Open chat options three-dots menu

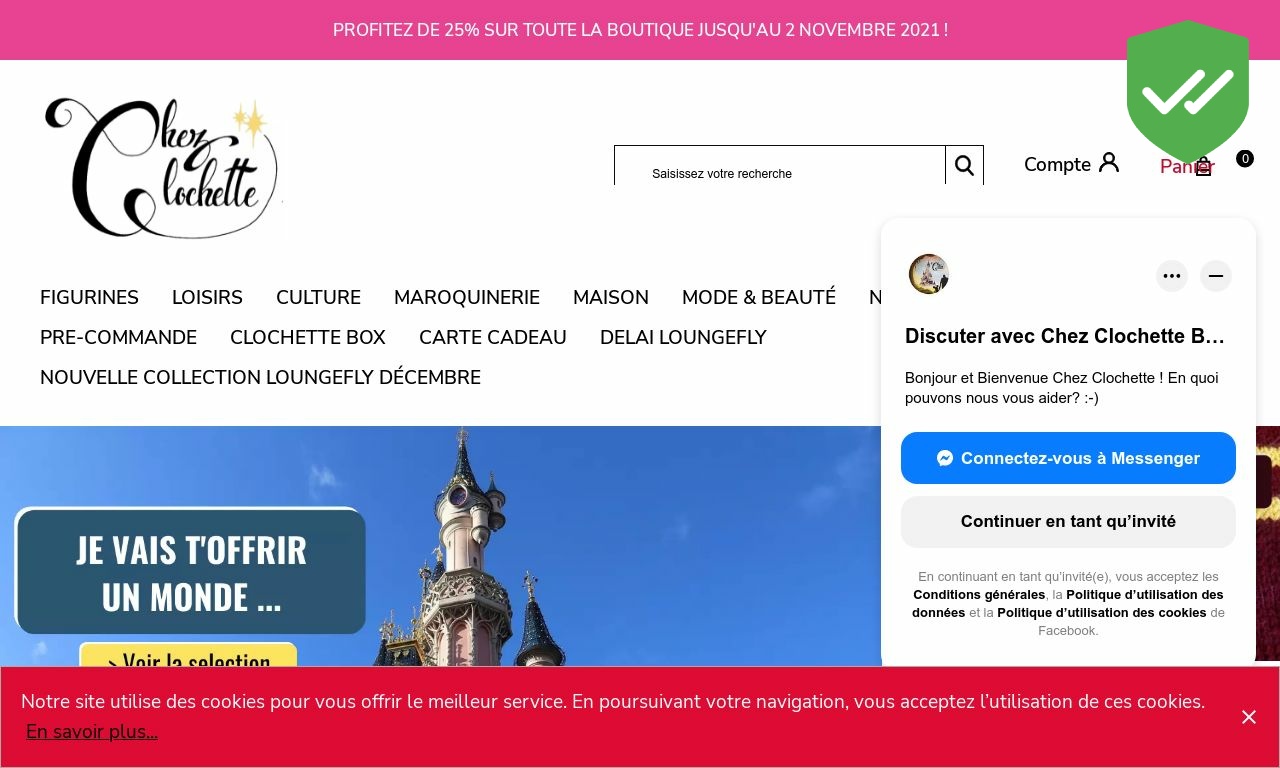(x=1172, y=276)
